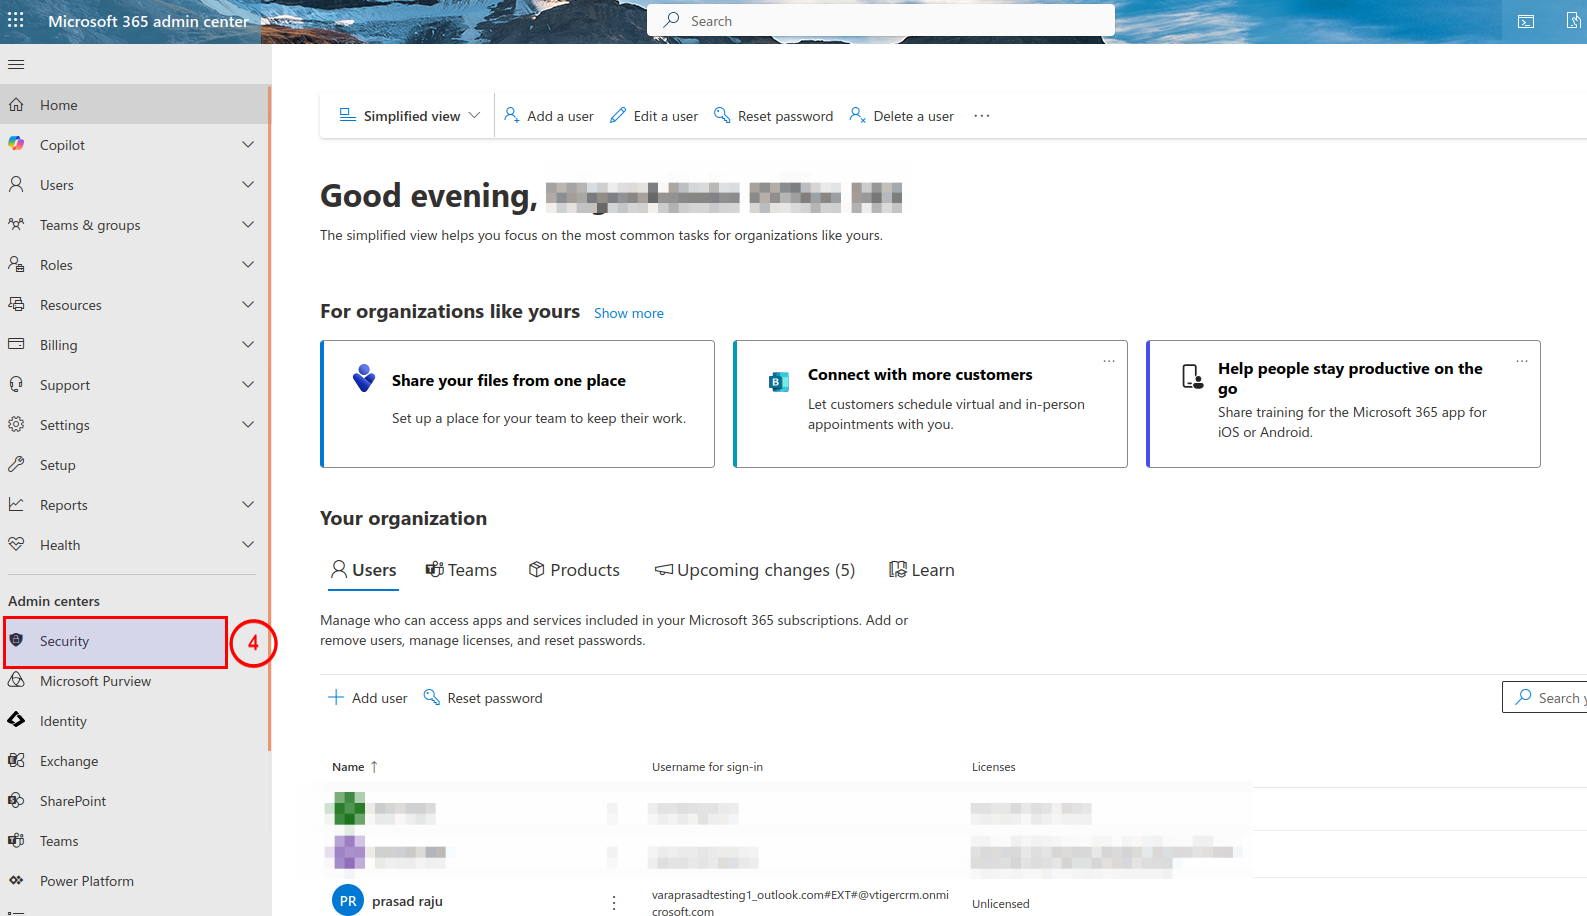Click the Show more link
This screenshot has height=916, width=1587.
[x=629, y=313]
